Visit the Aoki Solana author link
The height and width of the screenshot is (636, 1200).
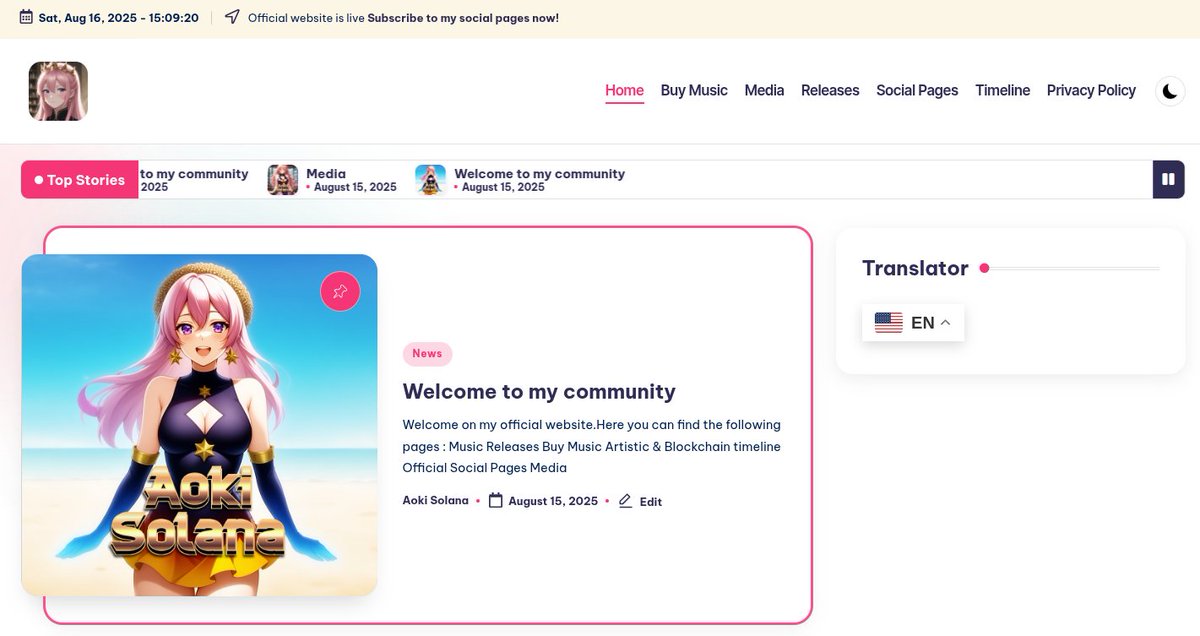pos(435,501)
